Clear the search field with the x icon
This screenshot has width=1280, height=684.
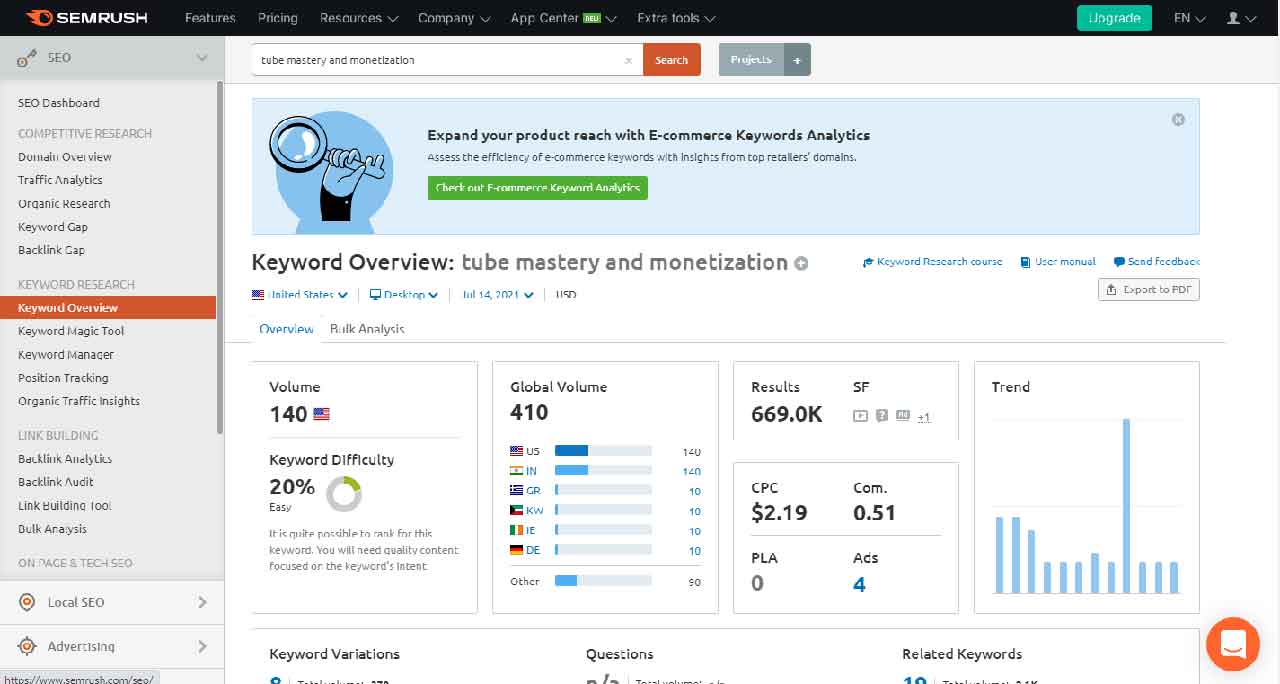[x=628, y=60]
